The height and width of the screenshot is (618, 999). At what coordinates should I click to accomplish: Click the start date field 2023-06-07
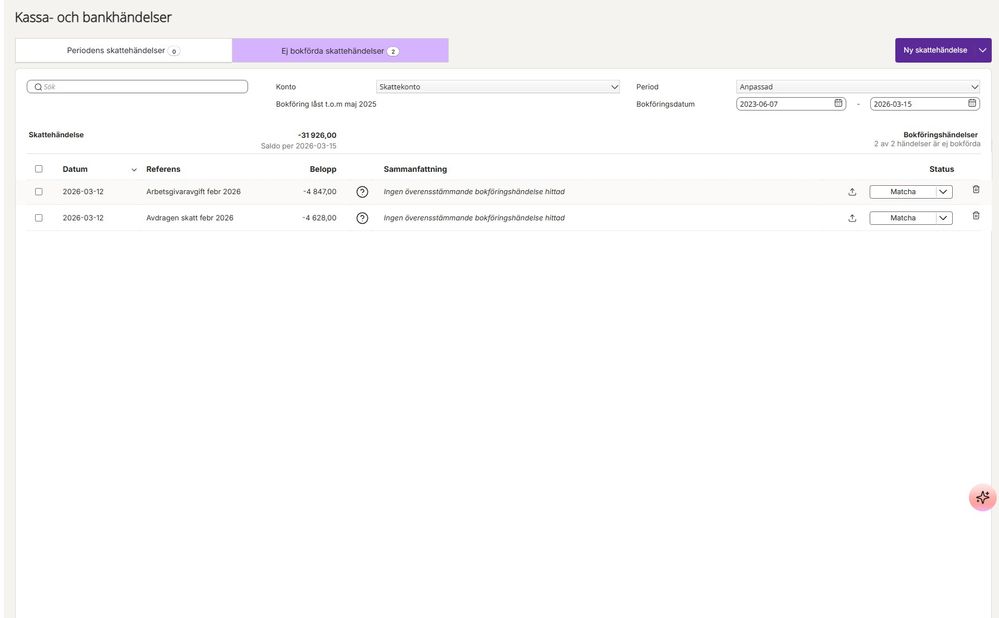point(791,104)
